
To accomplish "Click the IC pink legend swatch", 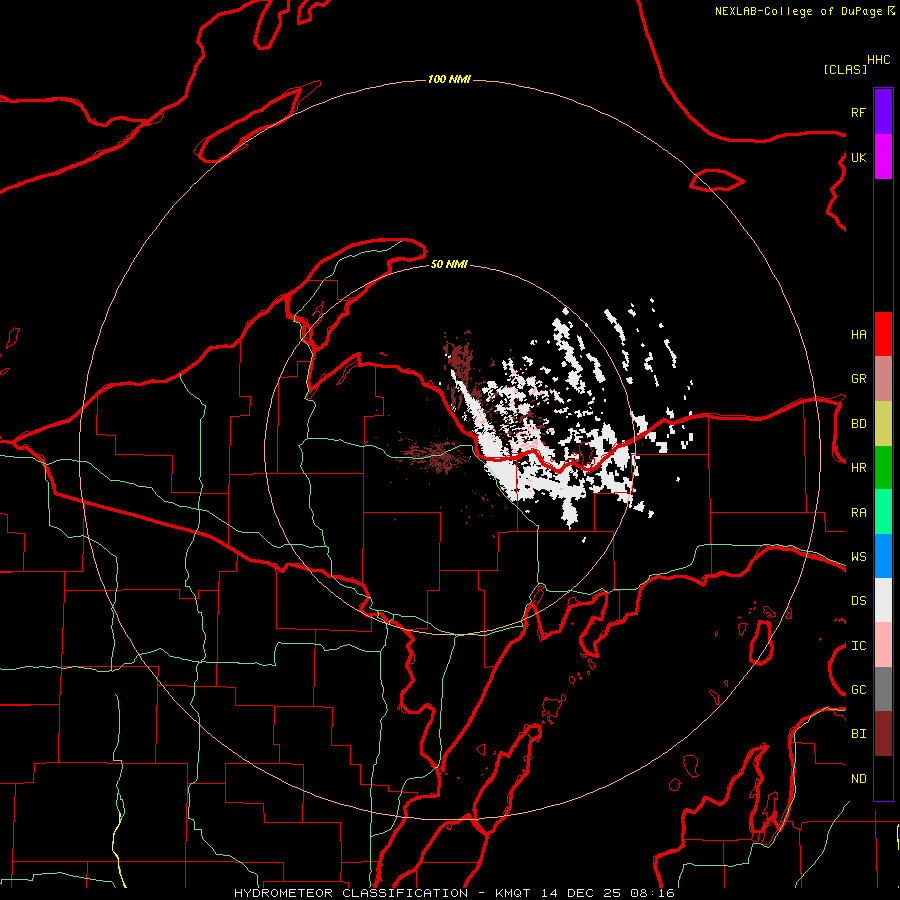I will (x=883, y=645).
